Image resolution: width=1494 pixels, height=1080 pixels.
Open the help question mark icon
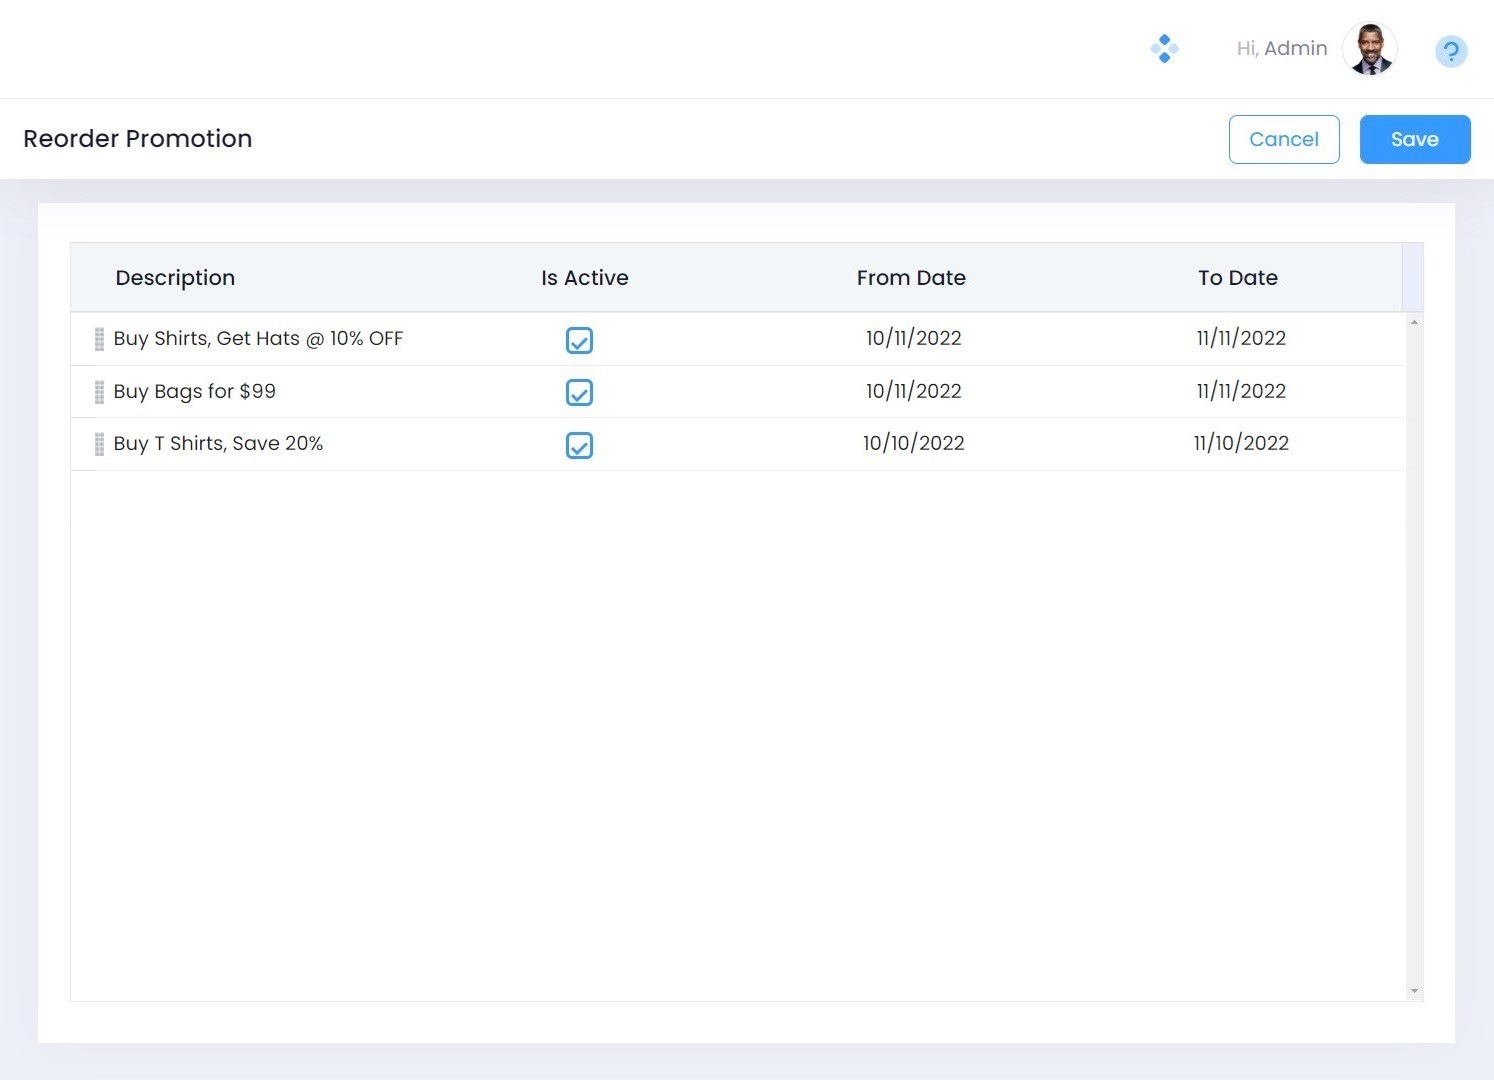click(x=1450, y=51)
